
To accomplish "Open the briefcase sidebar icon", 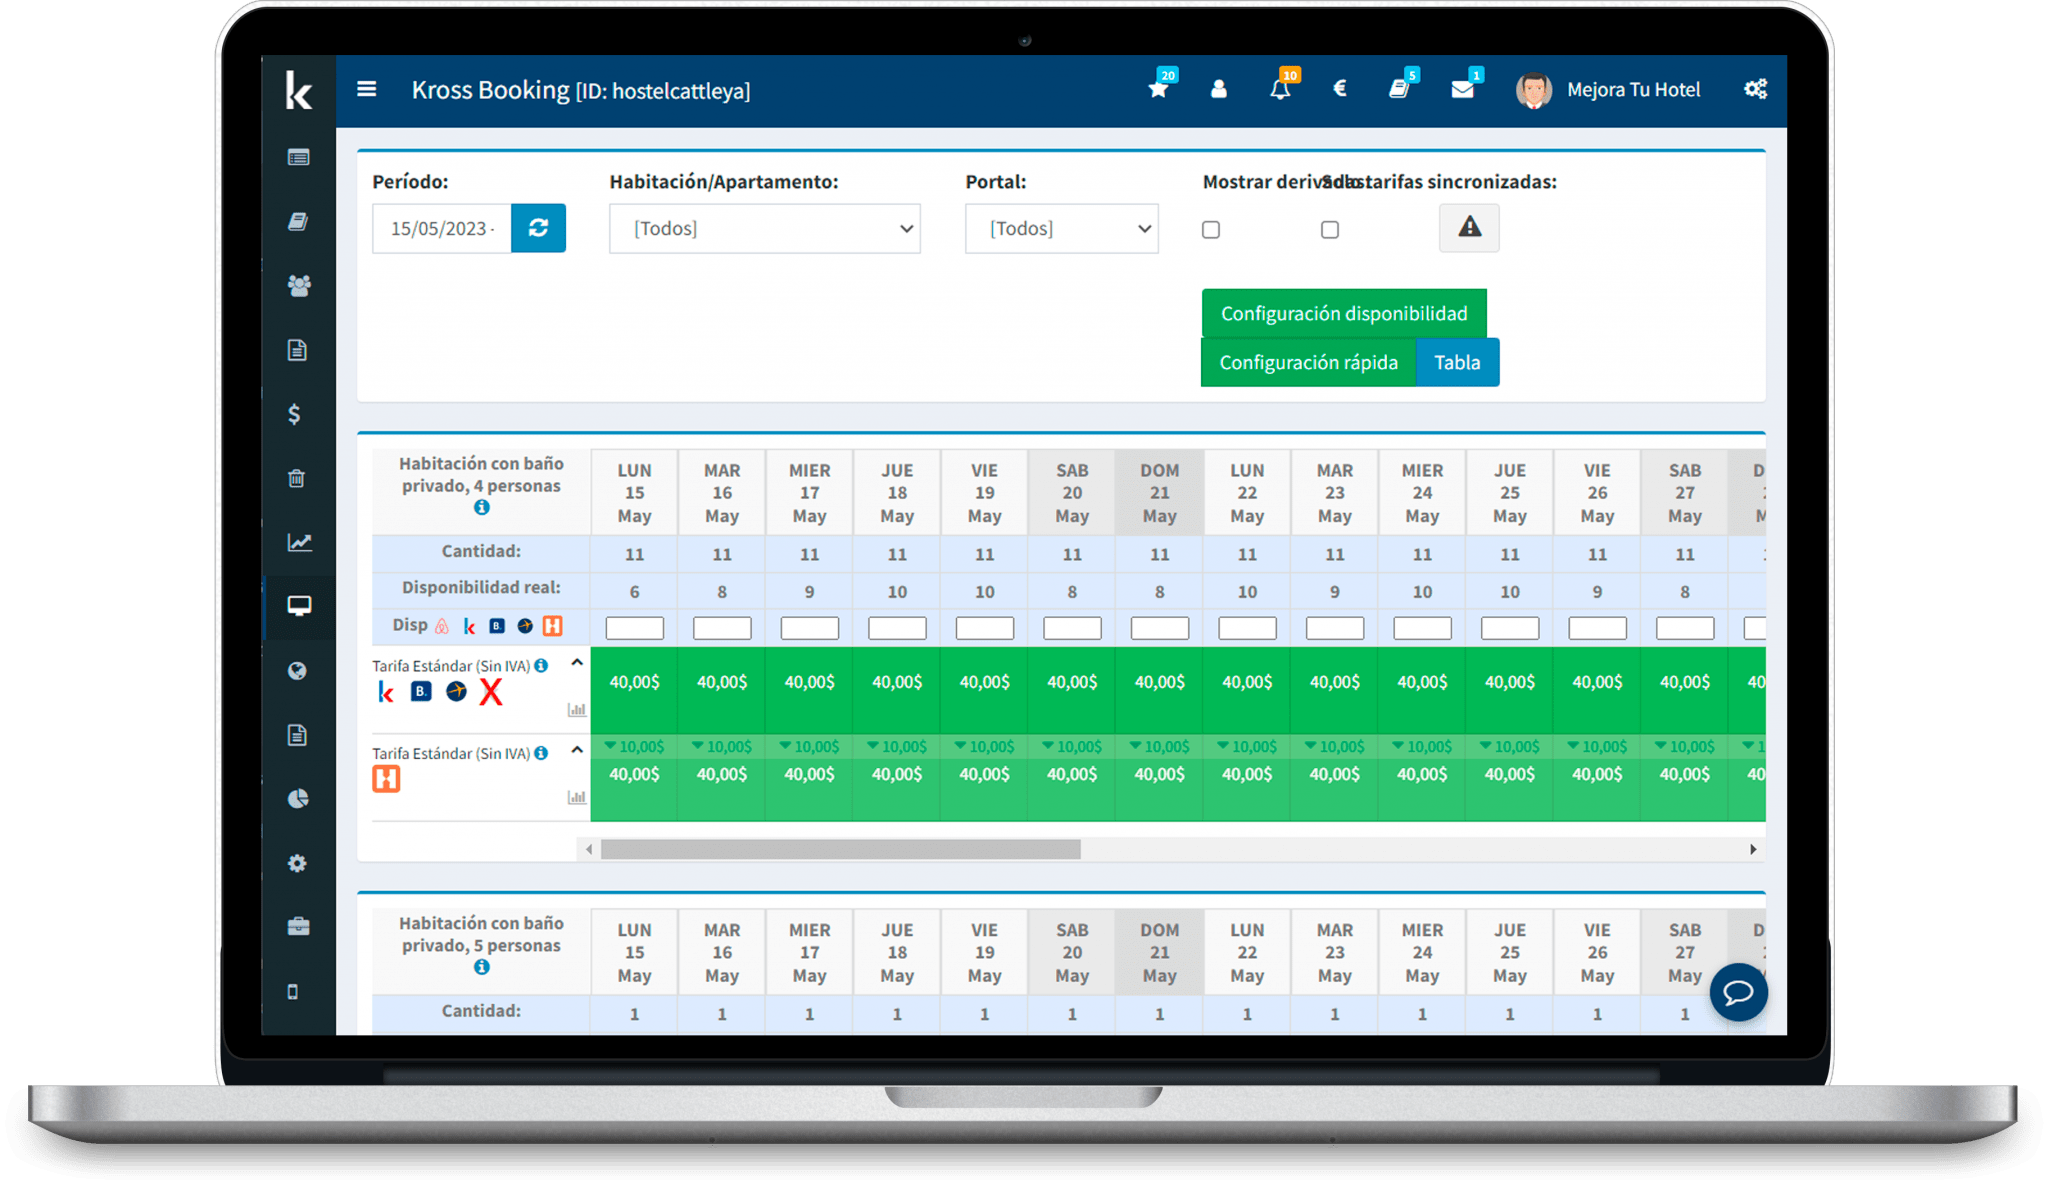I will tap(298, 927).
